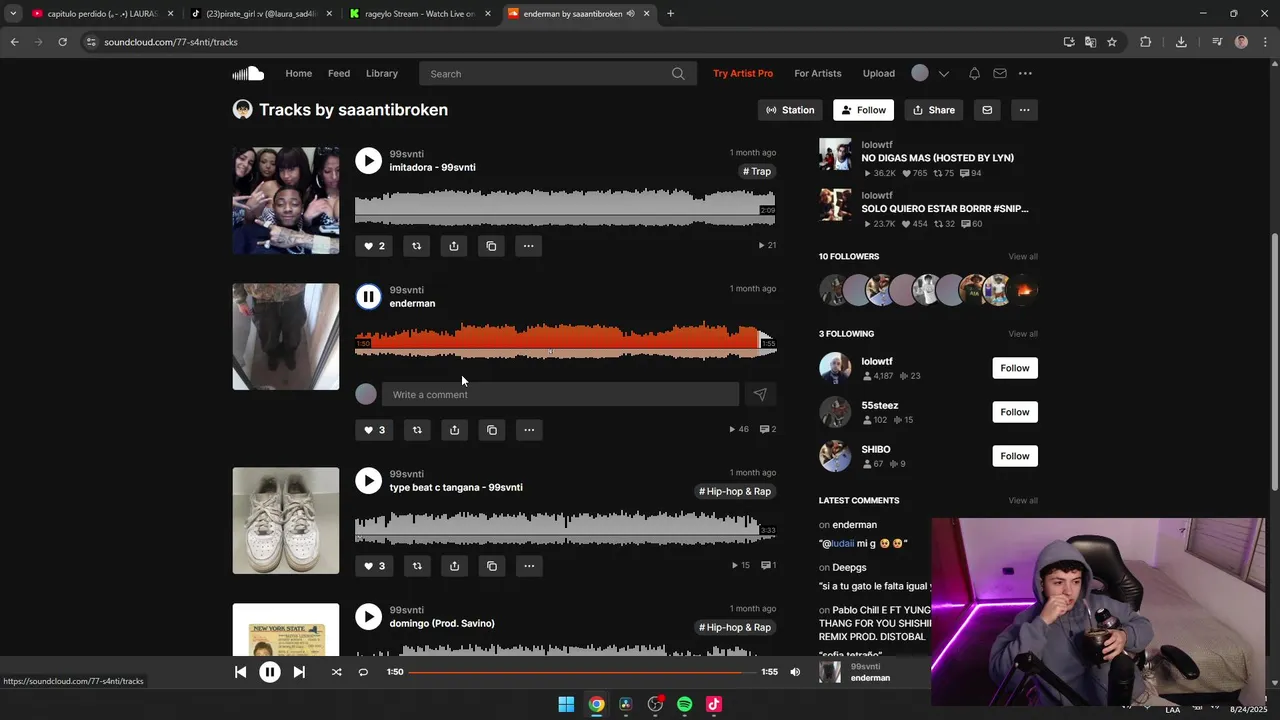1280x720 pixels.
Task: Click the Share profile button
Action: pos(934,110)
